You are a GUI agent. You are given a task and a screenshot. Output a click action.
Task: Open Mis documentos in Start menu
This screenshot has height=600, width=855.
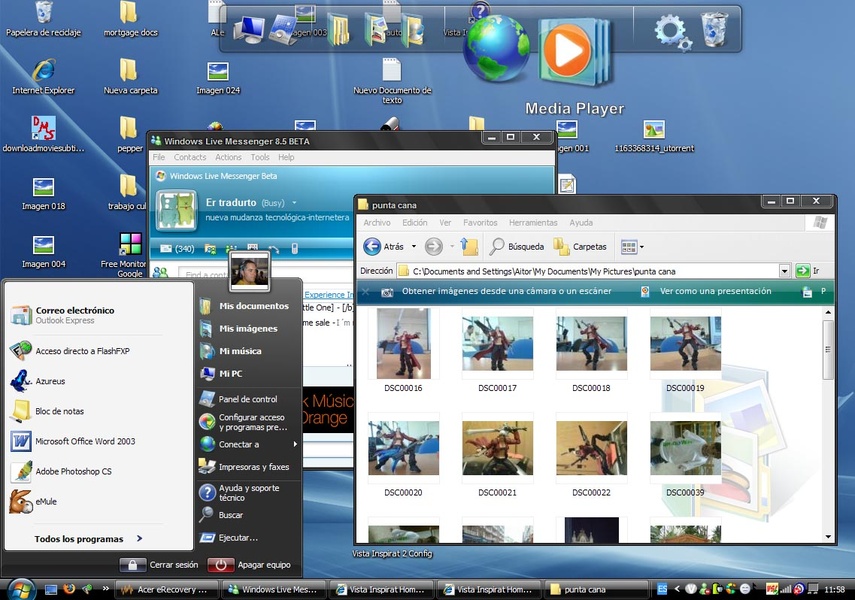pos(244,306)
